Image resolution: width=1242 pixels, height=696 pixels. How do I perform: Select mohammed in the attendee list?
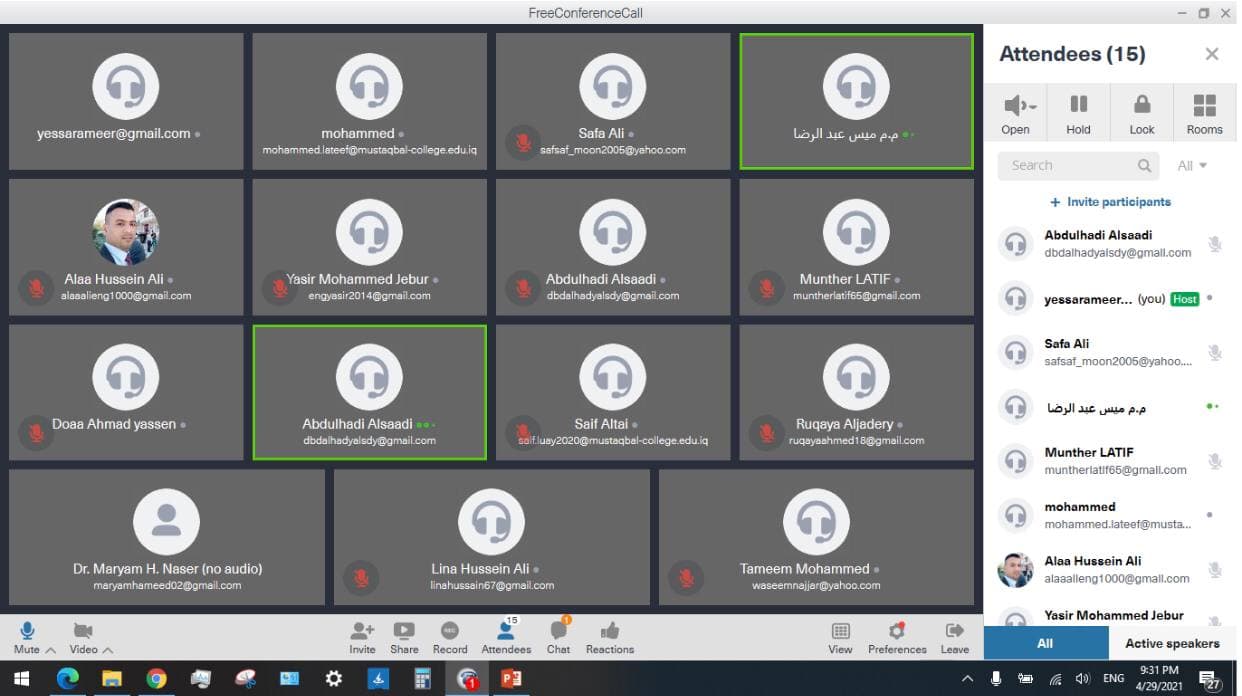[1110, 515]
